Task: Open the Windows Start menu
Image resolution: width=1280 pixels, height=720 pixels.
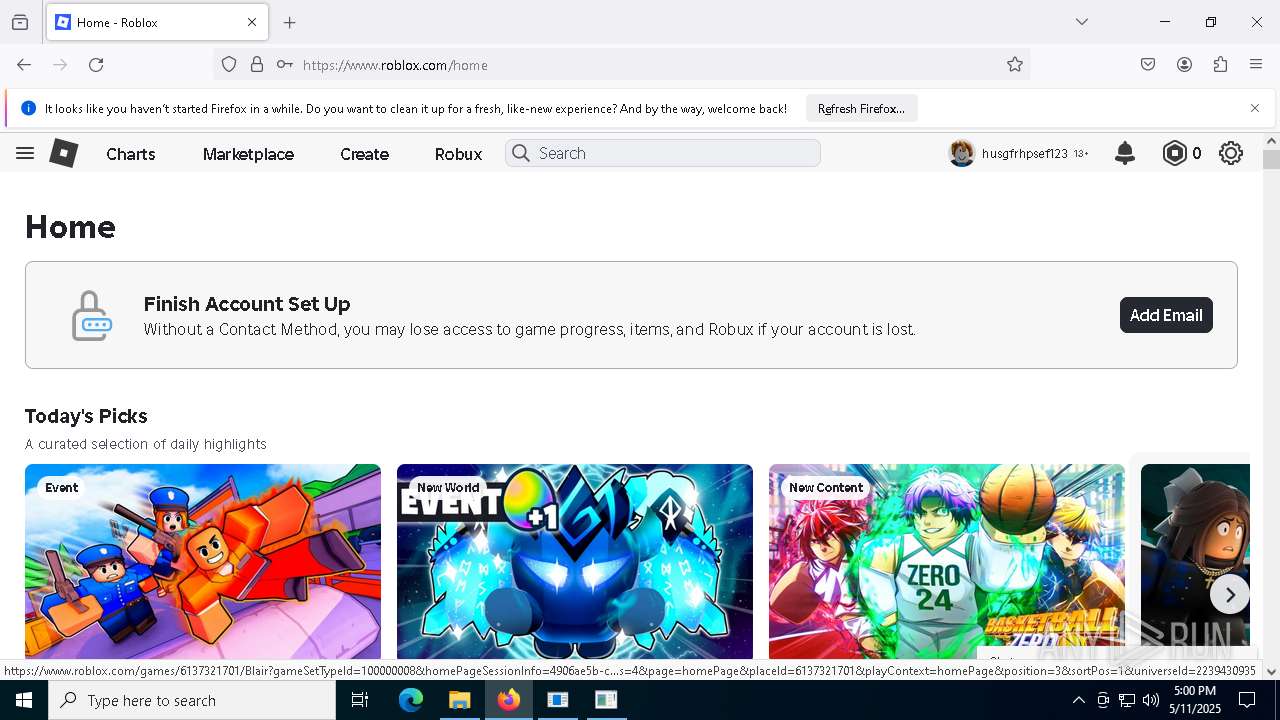Action: click(24, 700)
